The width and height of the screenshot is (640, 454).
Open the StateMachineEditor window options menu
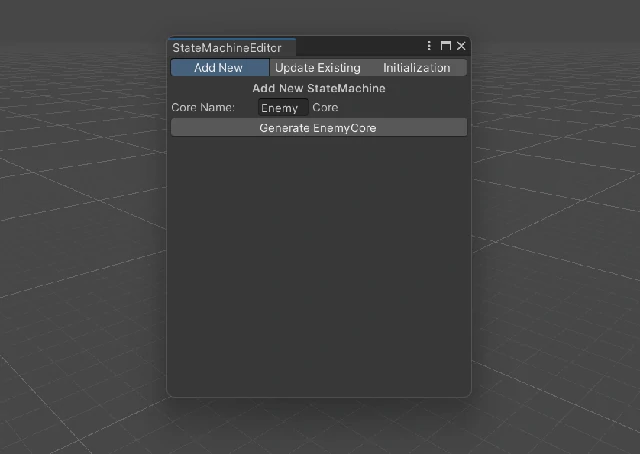coord(429,46)
